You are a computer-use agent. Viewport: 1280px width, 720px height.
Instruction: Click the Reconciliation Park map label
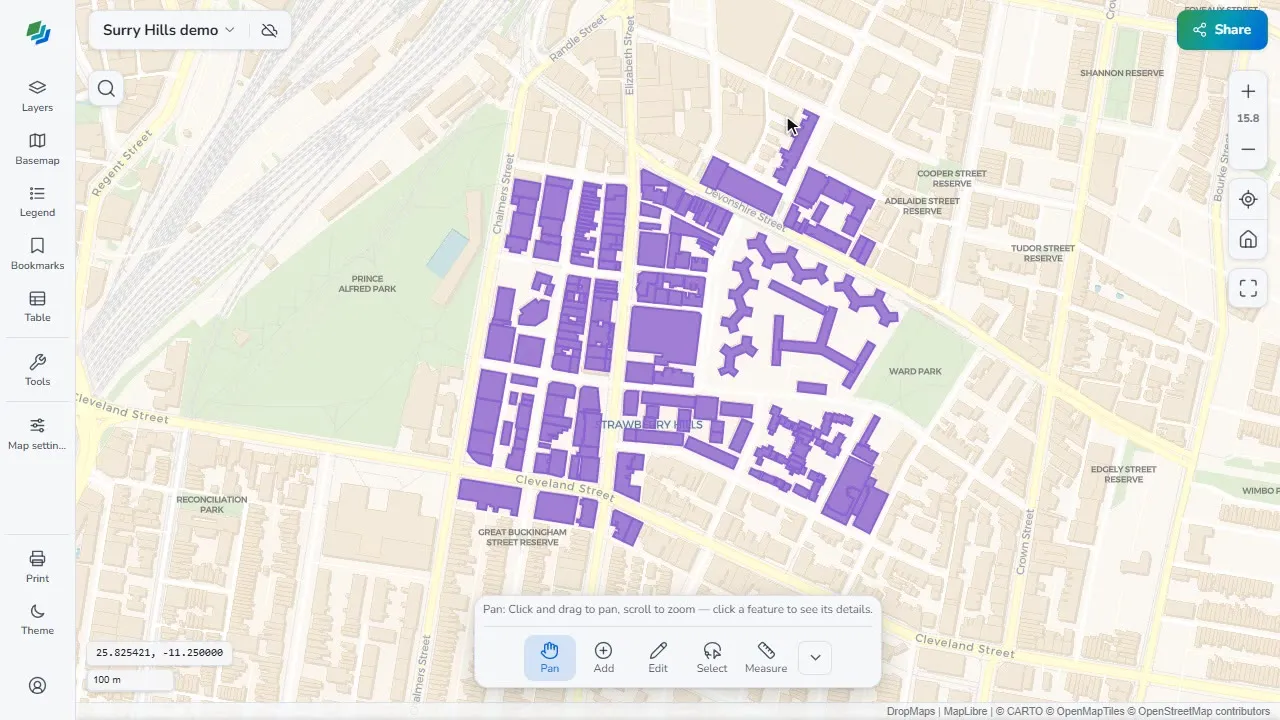(212, 504)
